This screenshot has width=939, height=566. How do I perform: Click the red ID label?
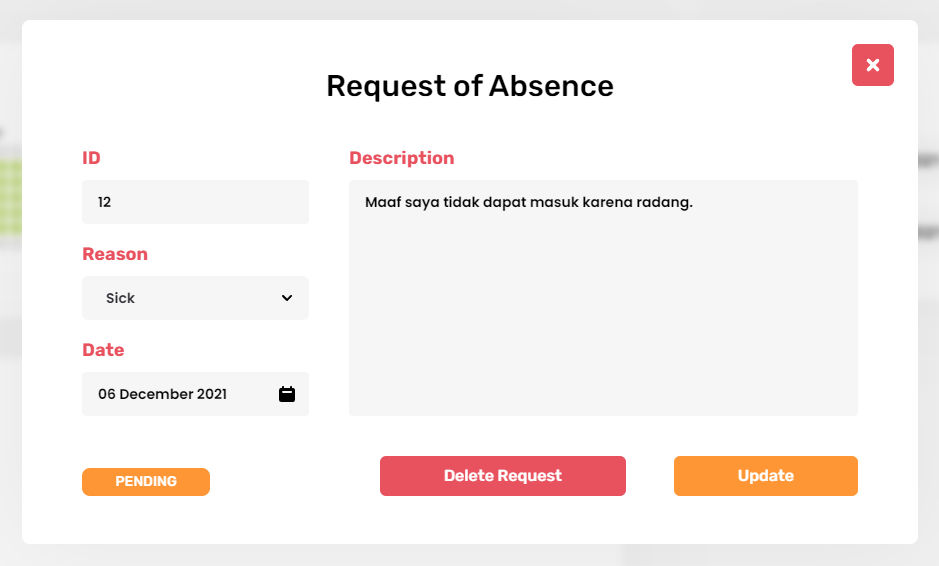pyautogui.click(x=91, y=158)
